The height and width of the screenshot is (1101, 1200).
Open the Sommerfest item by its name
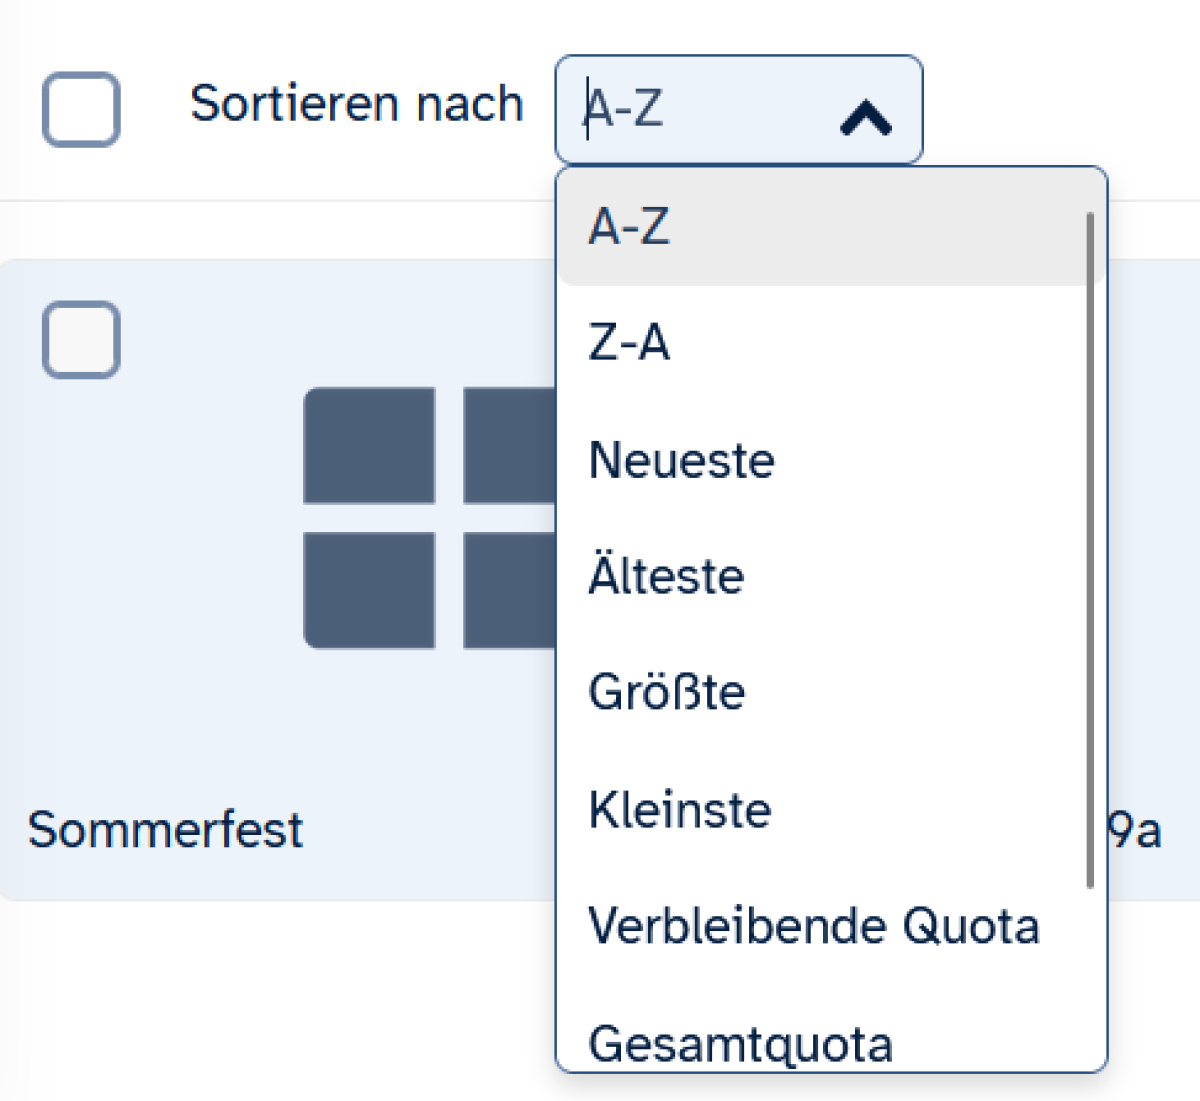(165, 830)
